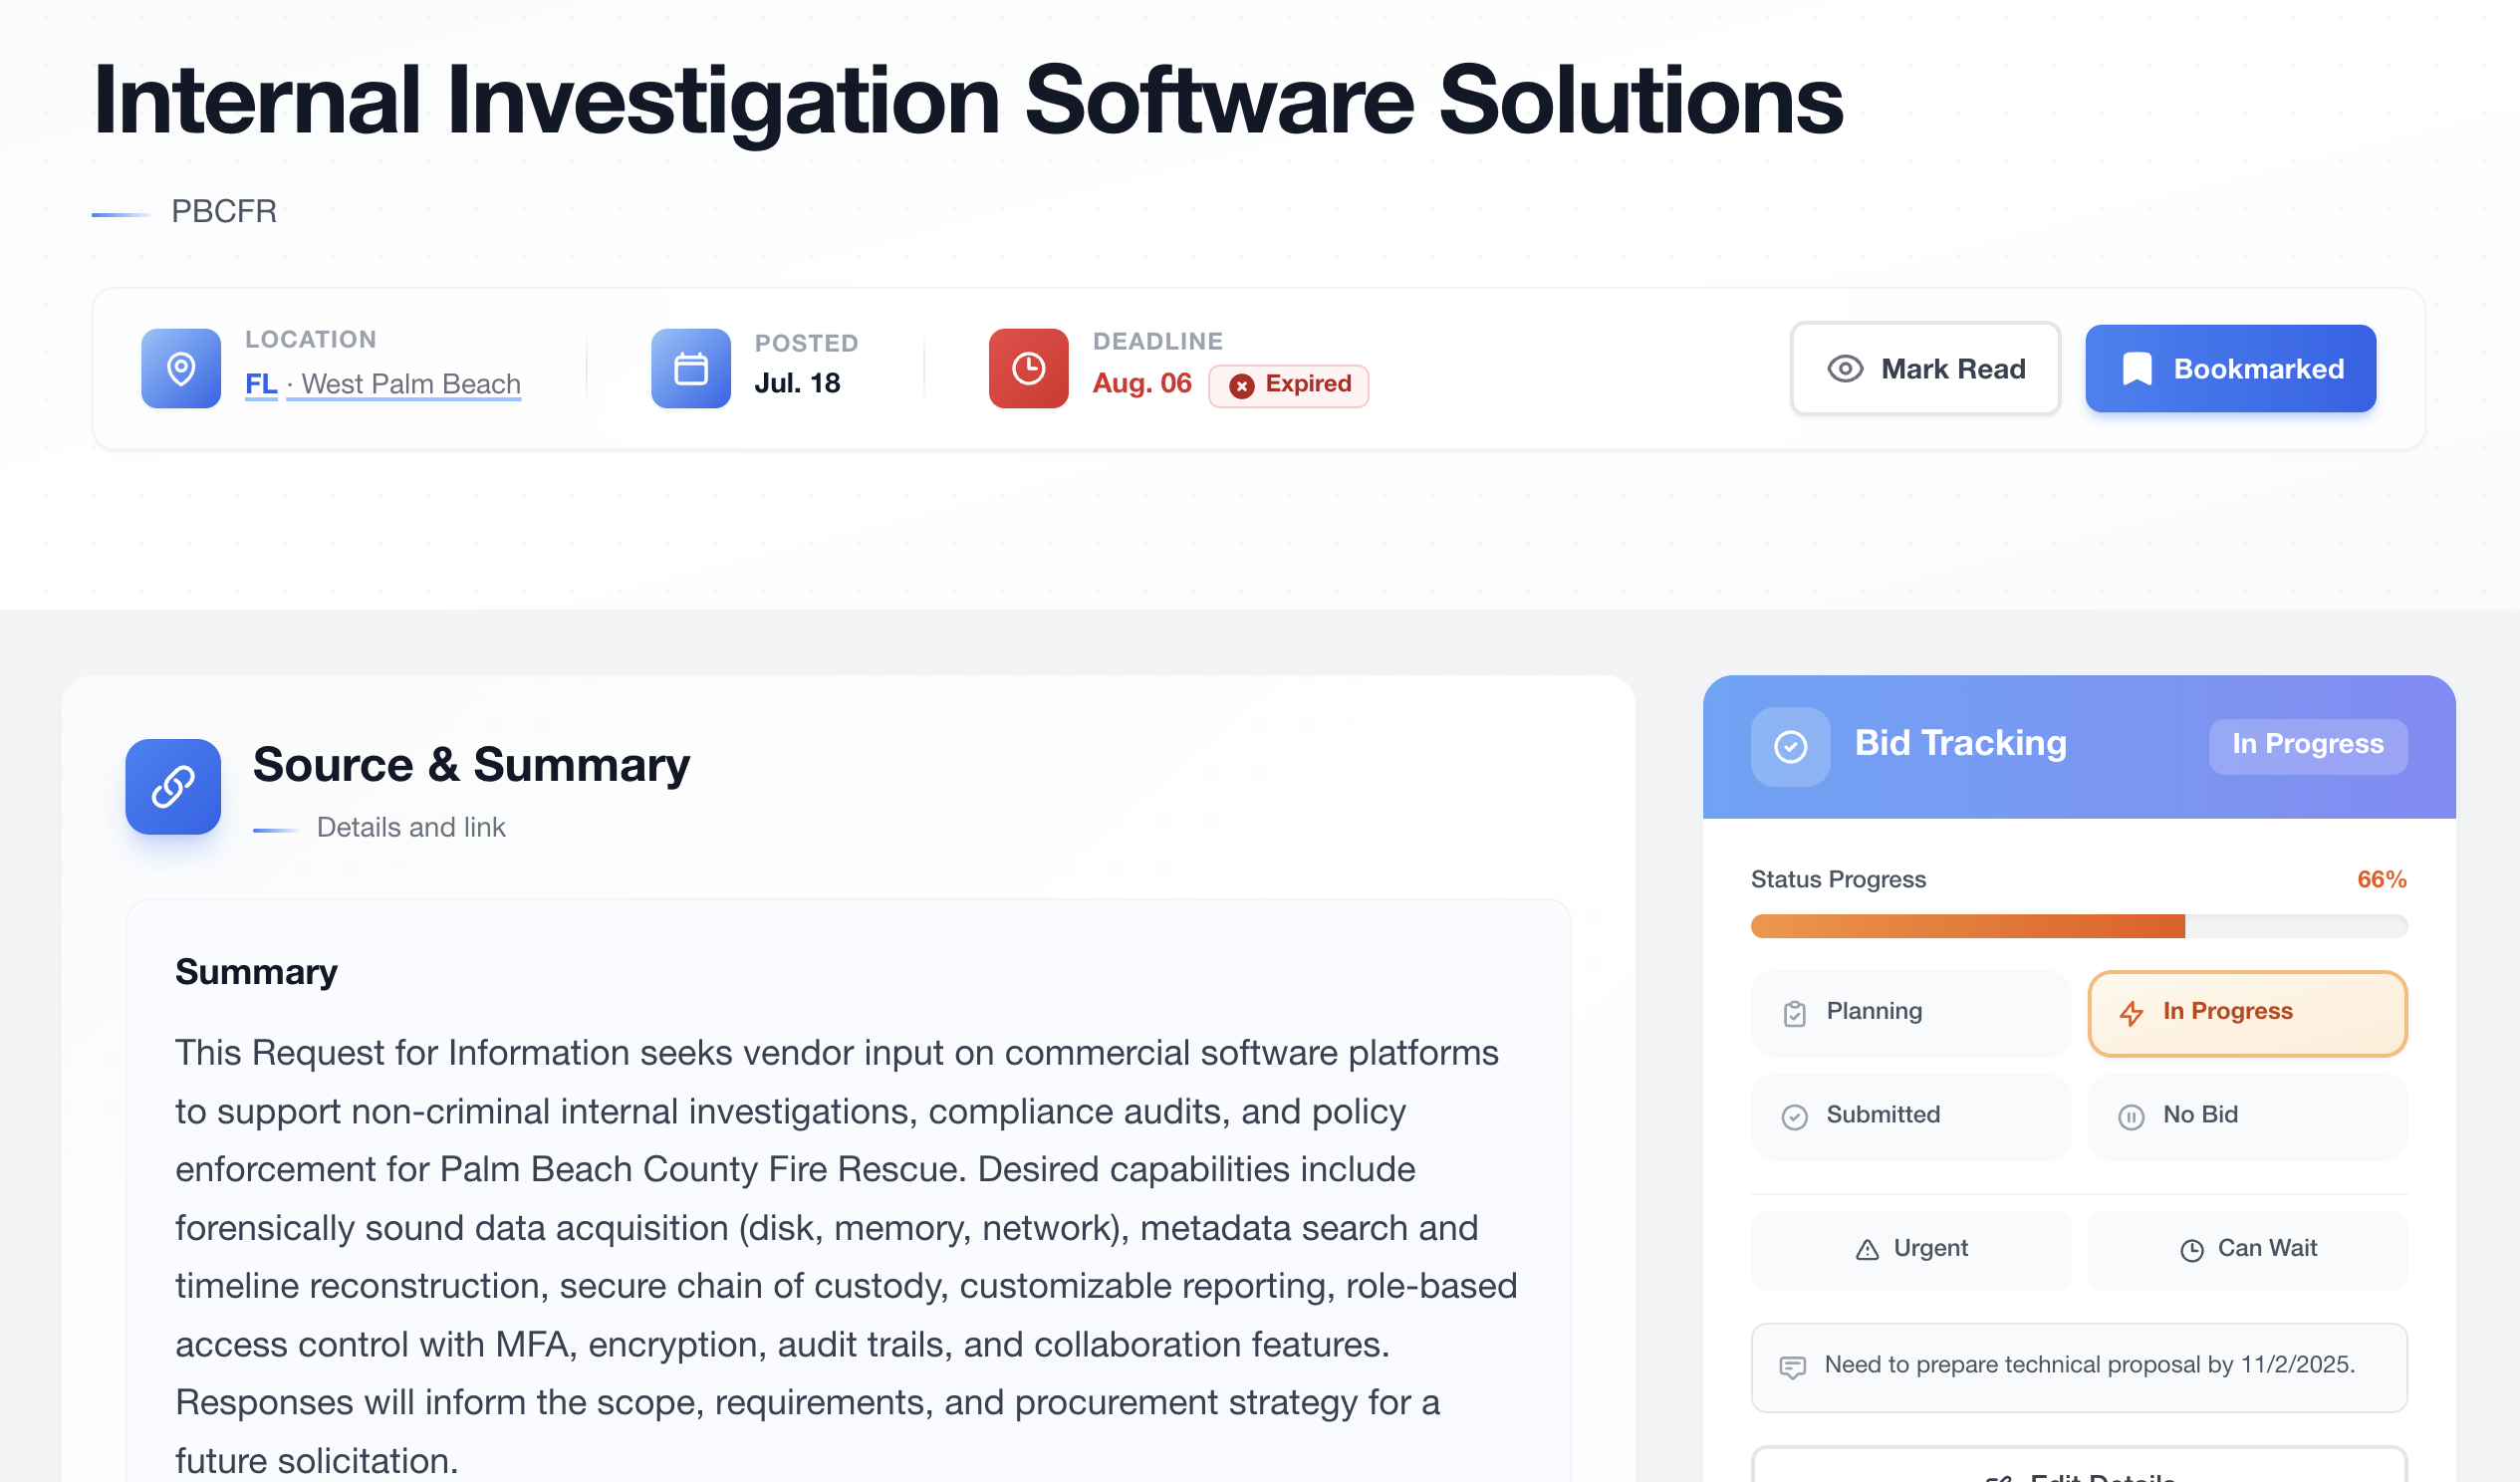Click the Bid Tracking checkmark icon
Screen dimensions: 2520x1482
click(x=1790, y=746)
